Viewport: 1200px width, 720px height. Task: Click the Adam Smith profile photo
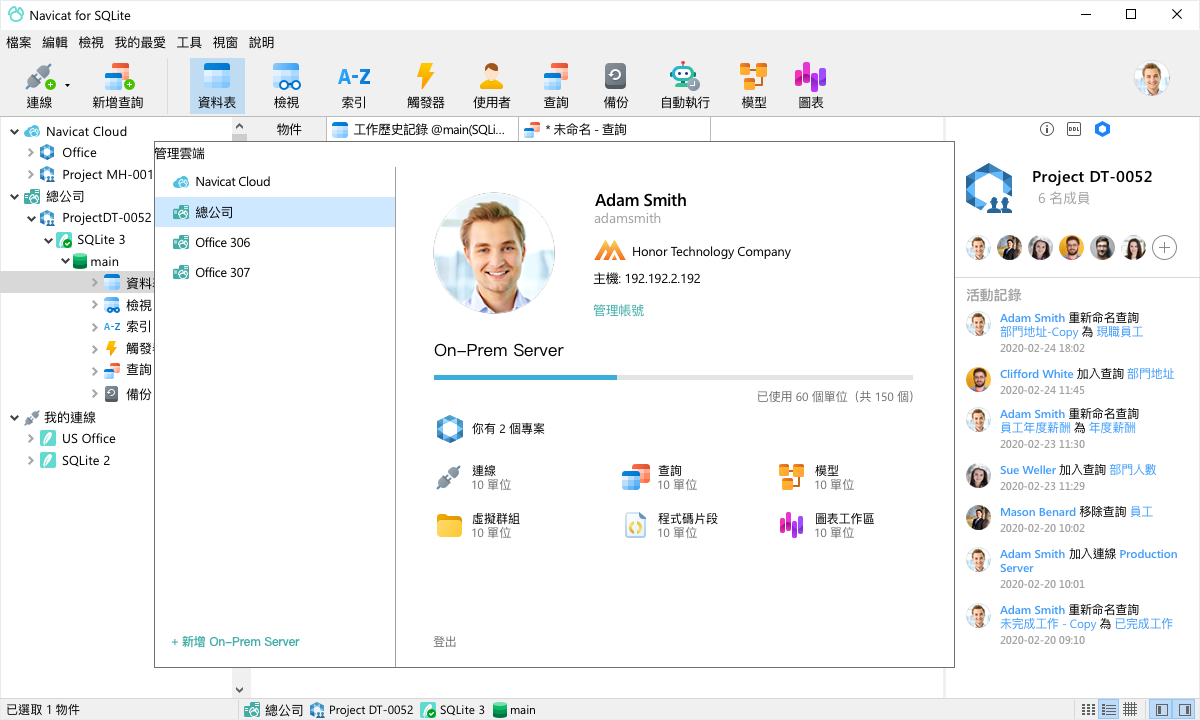pyautogui.click(x=494, y=254)
